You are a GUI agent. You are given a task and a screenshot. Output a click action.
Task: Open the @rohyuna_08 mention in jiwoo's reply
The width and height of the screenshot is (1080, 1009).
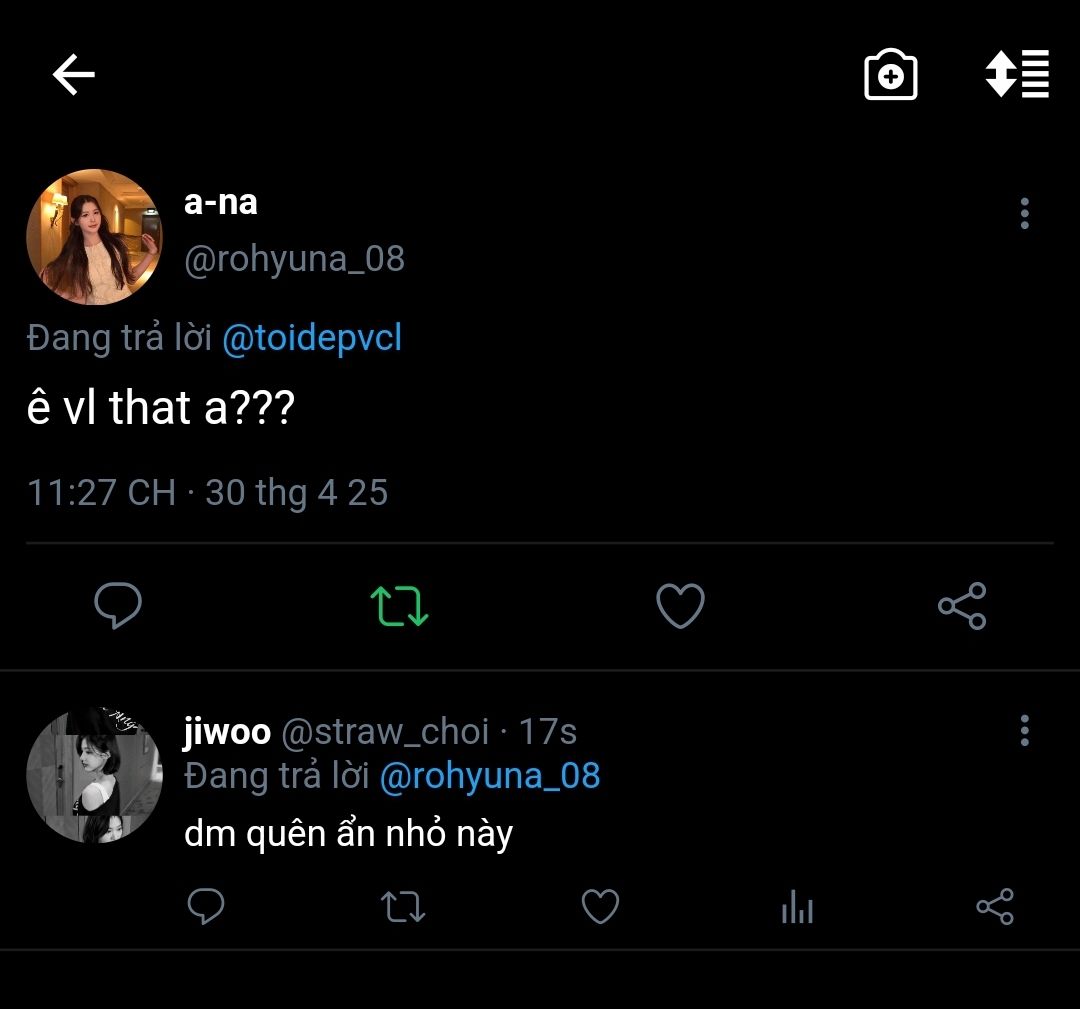[490, 776]
